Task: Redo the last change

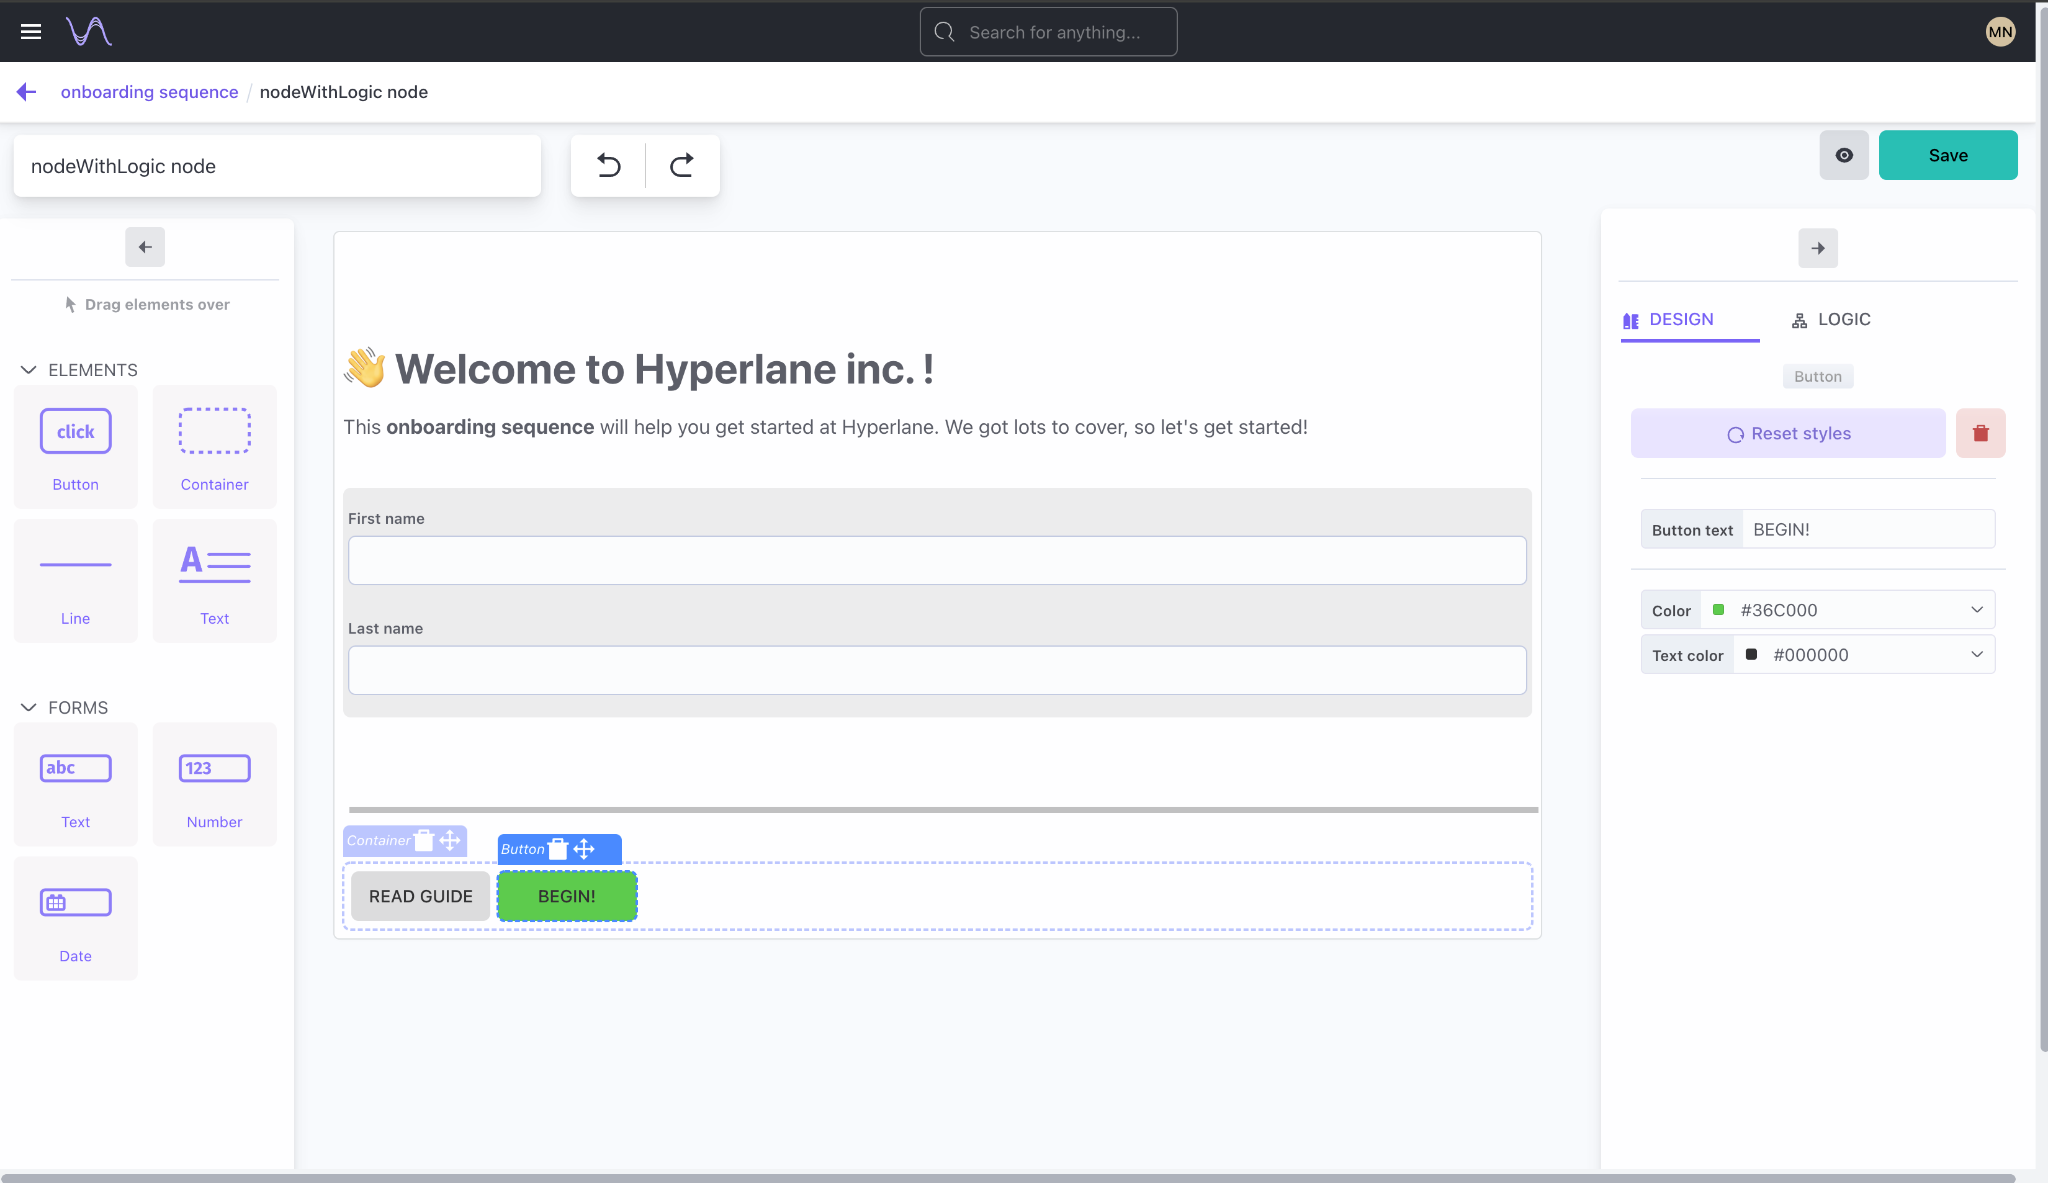Action: (682, 165)
